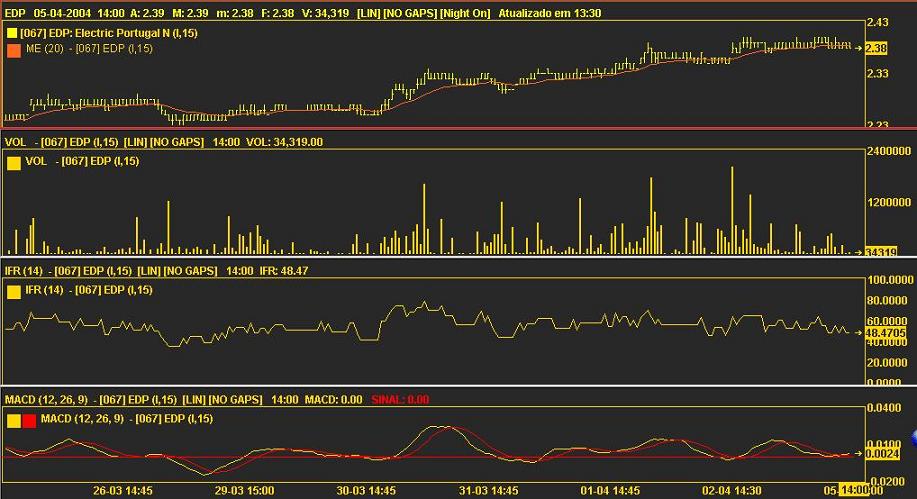This screenshot has height=499, width=917.
Task: Click the 0.0400 label on MACD axis
Action: point(884,408)
